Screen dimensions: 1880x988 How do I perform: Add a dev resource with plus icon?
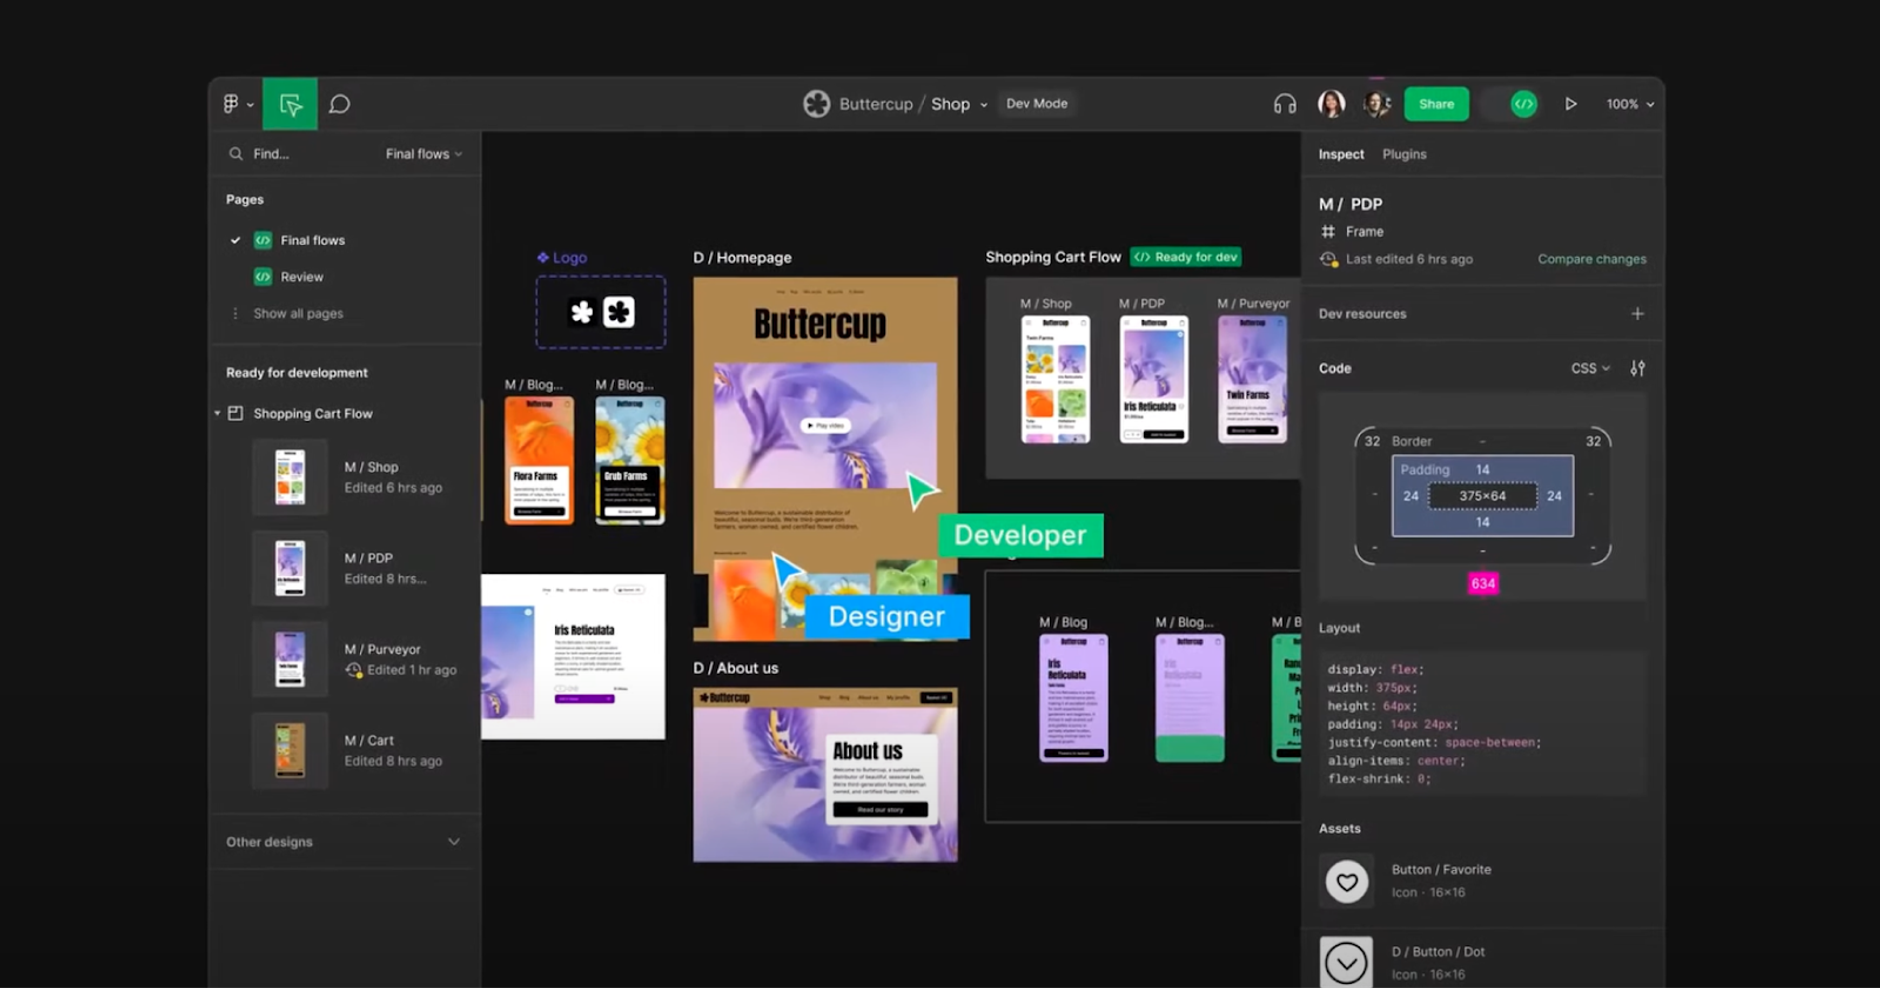click(1637, 314)
